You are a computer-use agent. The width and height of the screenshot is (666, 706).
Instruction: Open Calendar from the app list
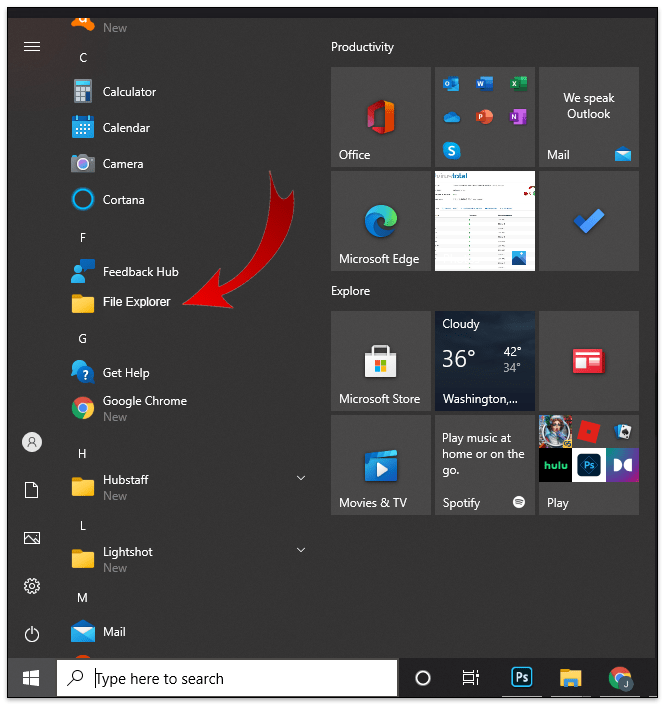click(189, 127)
